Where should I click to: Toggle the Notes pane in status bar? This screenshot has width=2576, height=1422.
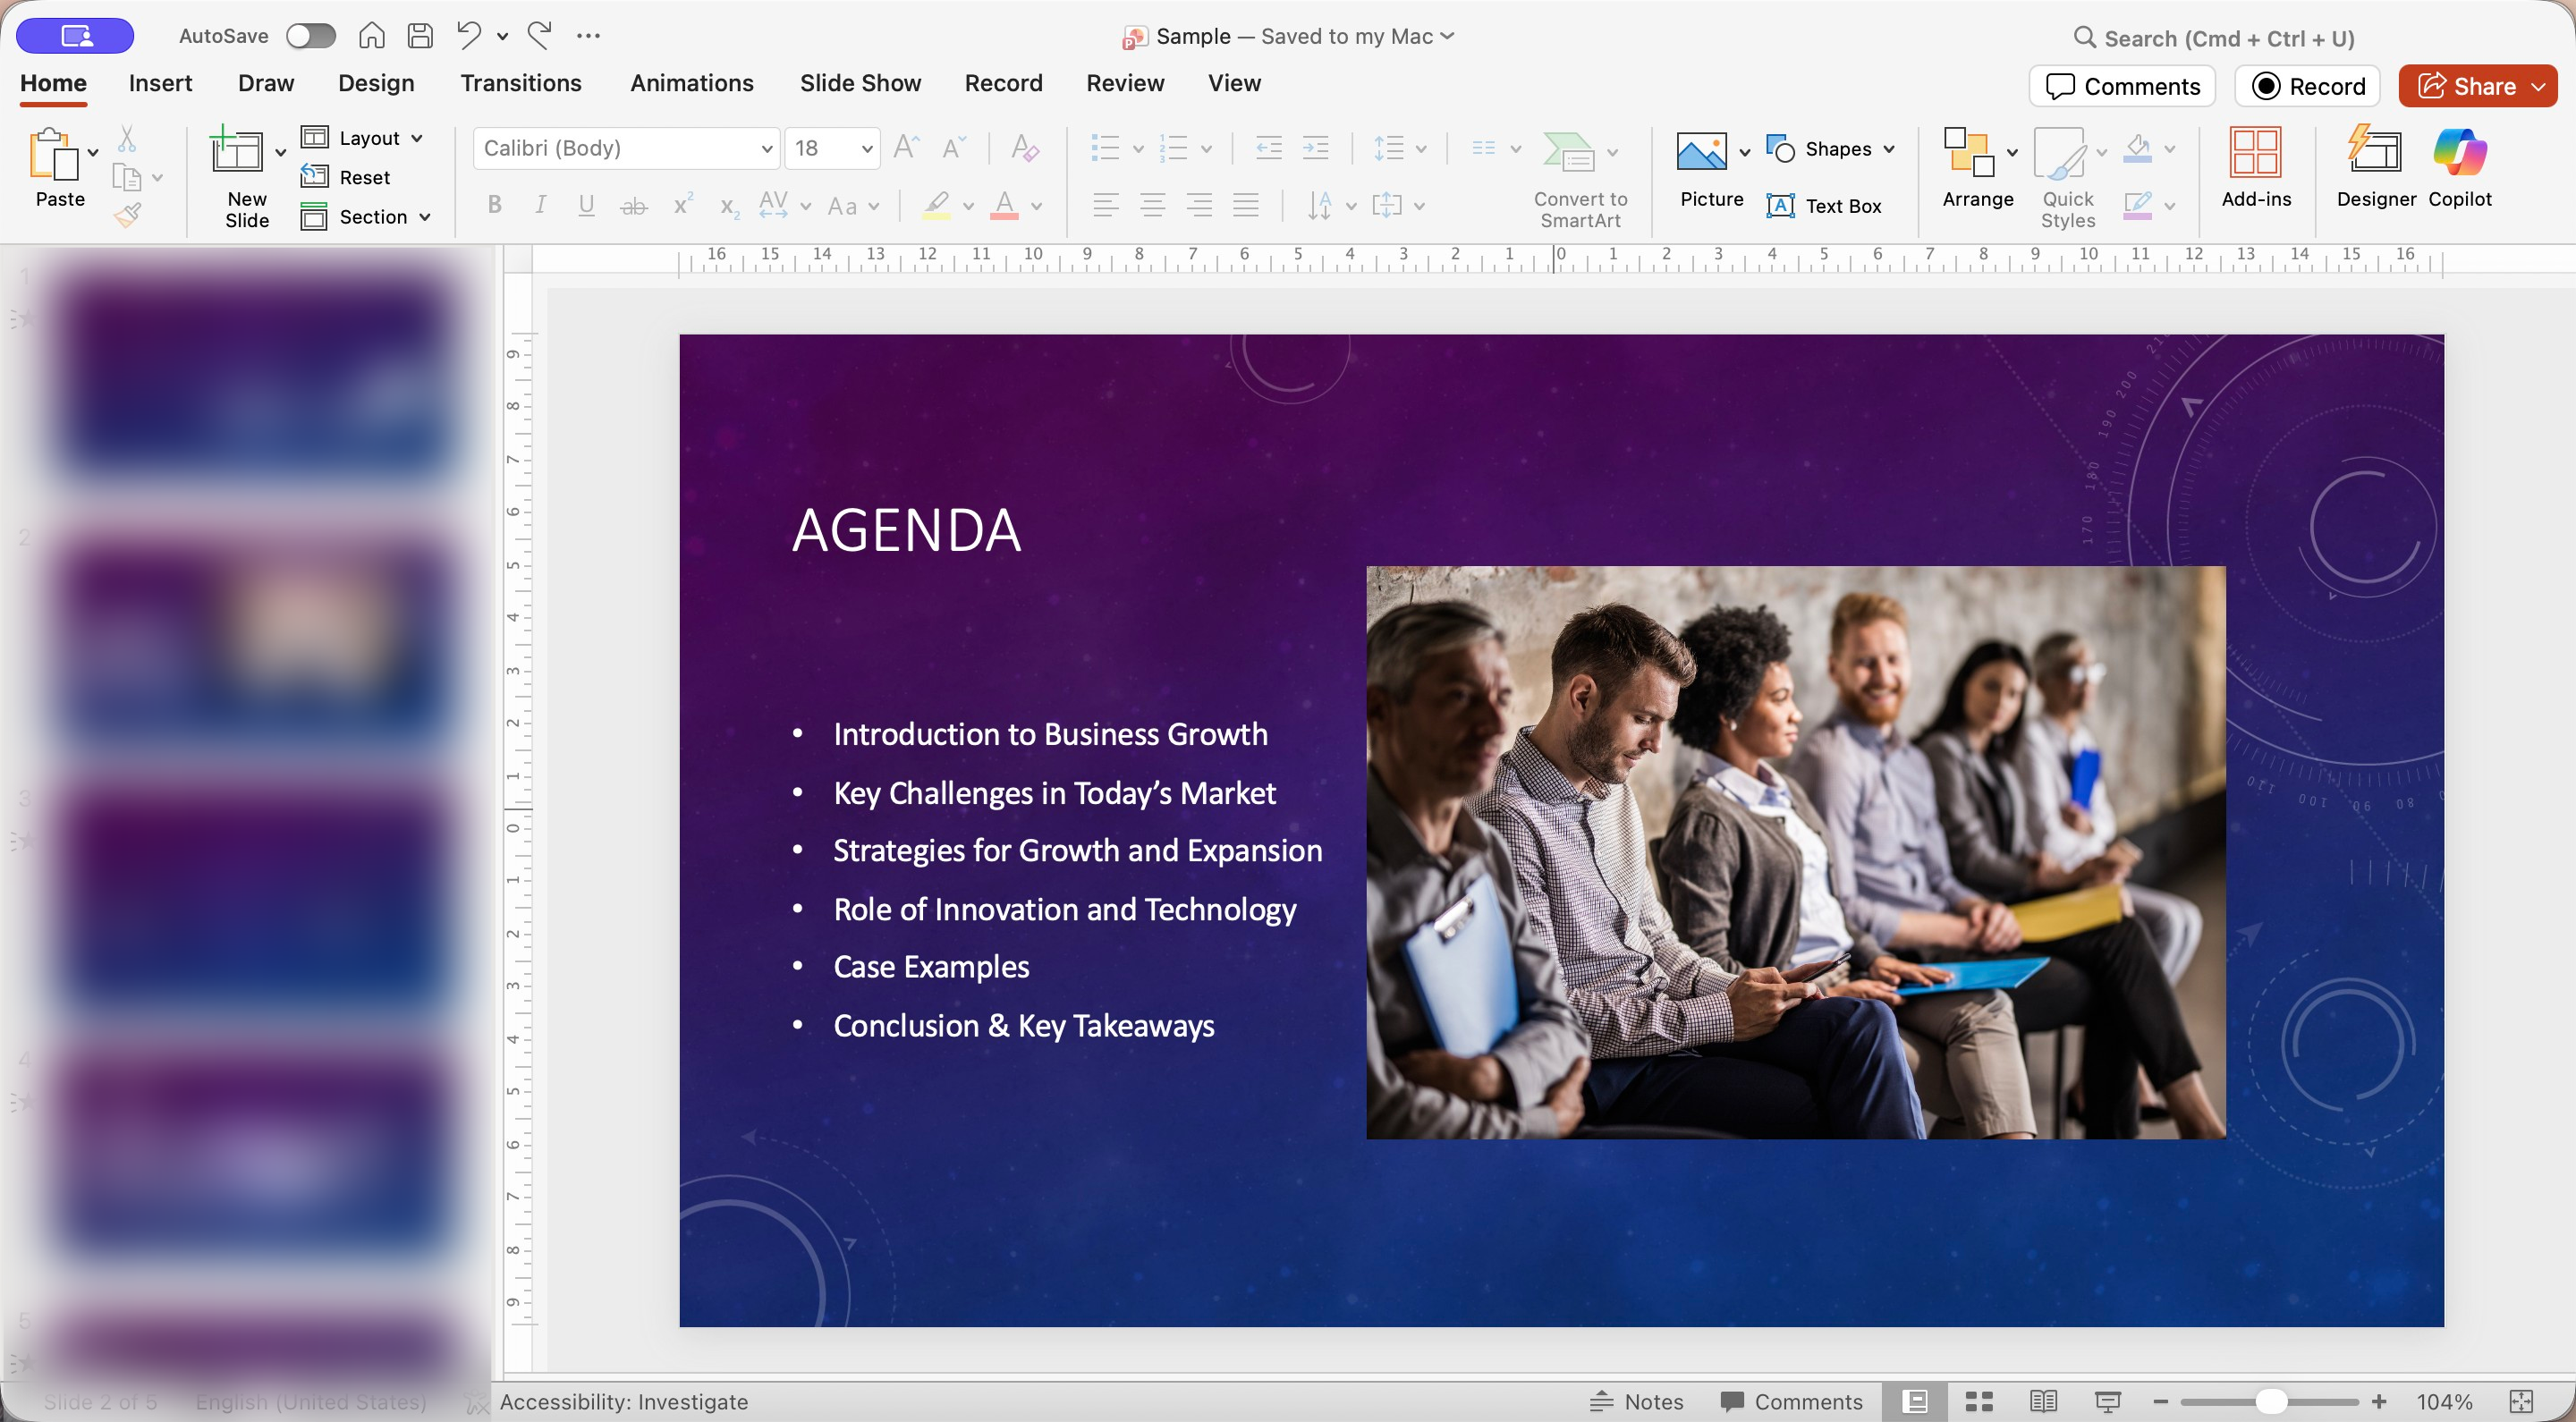[1637, 1401]
